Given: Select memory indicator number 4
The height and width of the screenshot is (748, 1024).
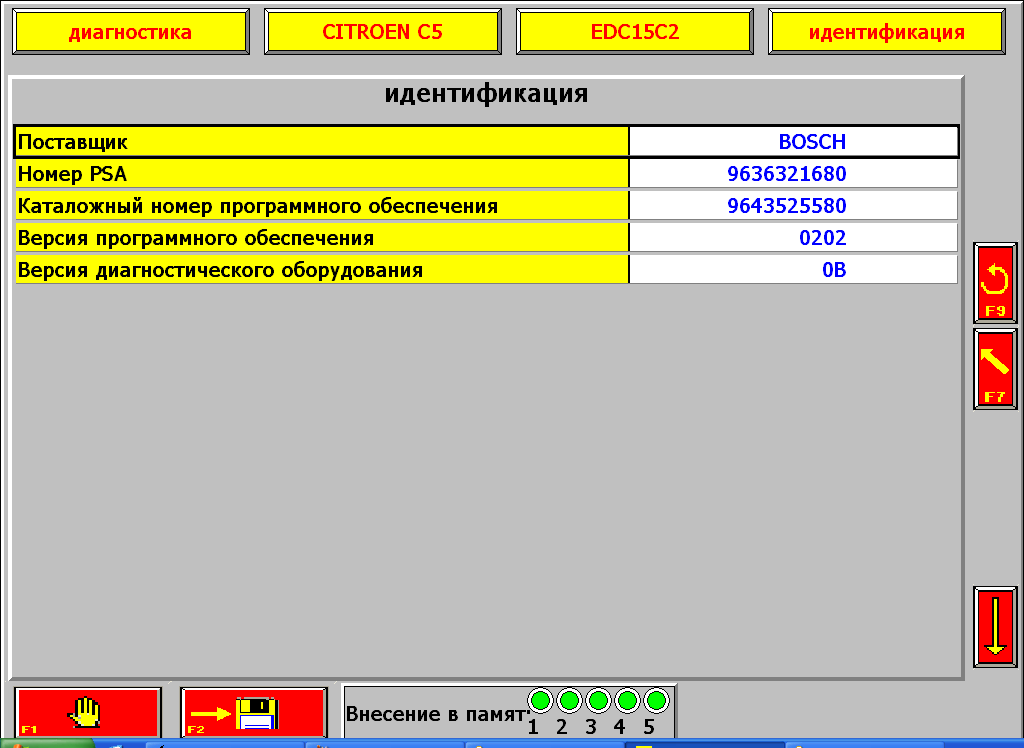Looking at the screenshot, I should click(627, 701).
